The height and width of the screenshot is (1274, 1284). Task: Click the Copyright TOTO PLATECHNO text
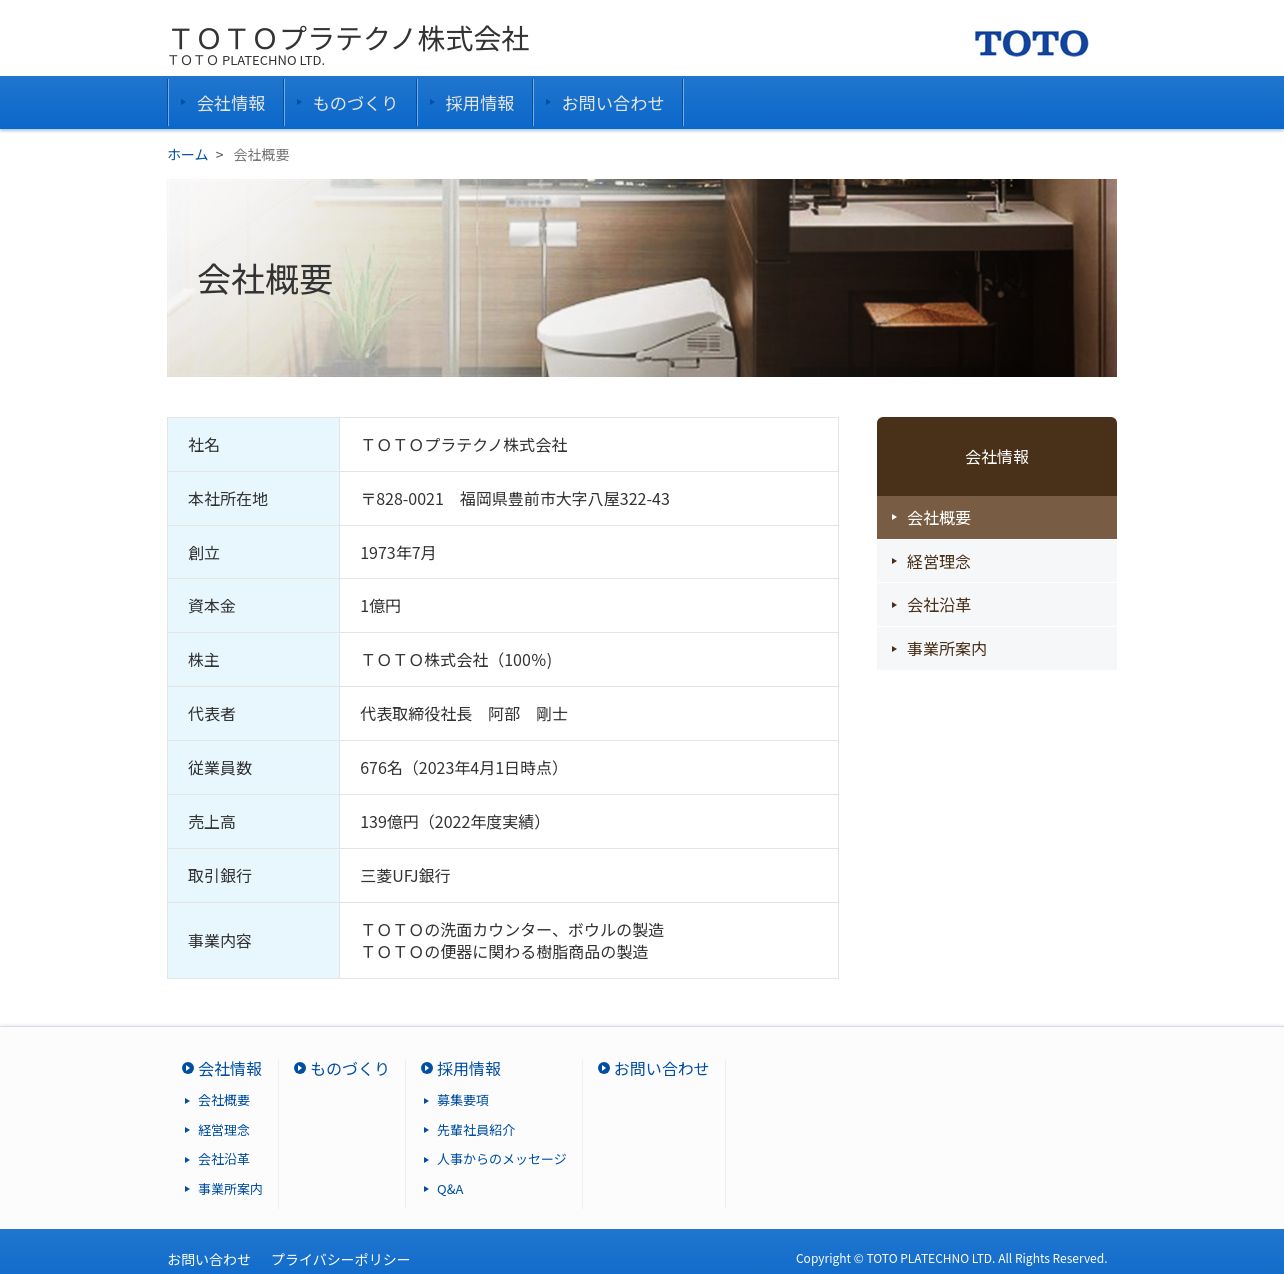click(951, 1258)
